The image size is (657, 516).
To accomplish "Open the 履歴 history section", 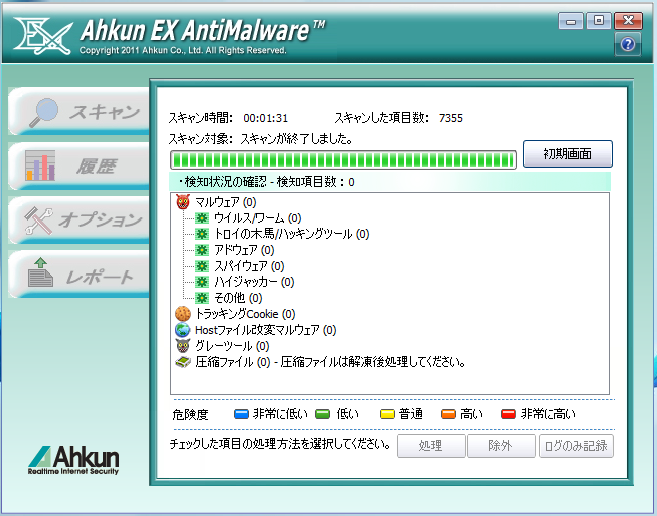I will tap(79, 166).
